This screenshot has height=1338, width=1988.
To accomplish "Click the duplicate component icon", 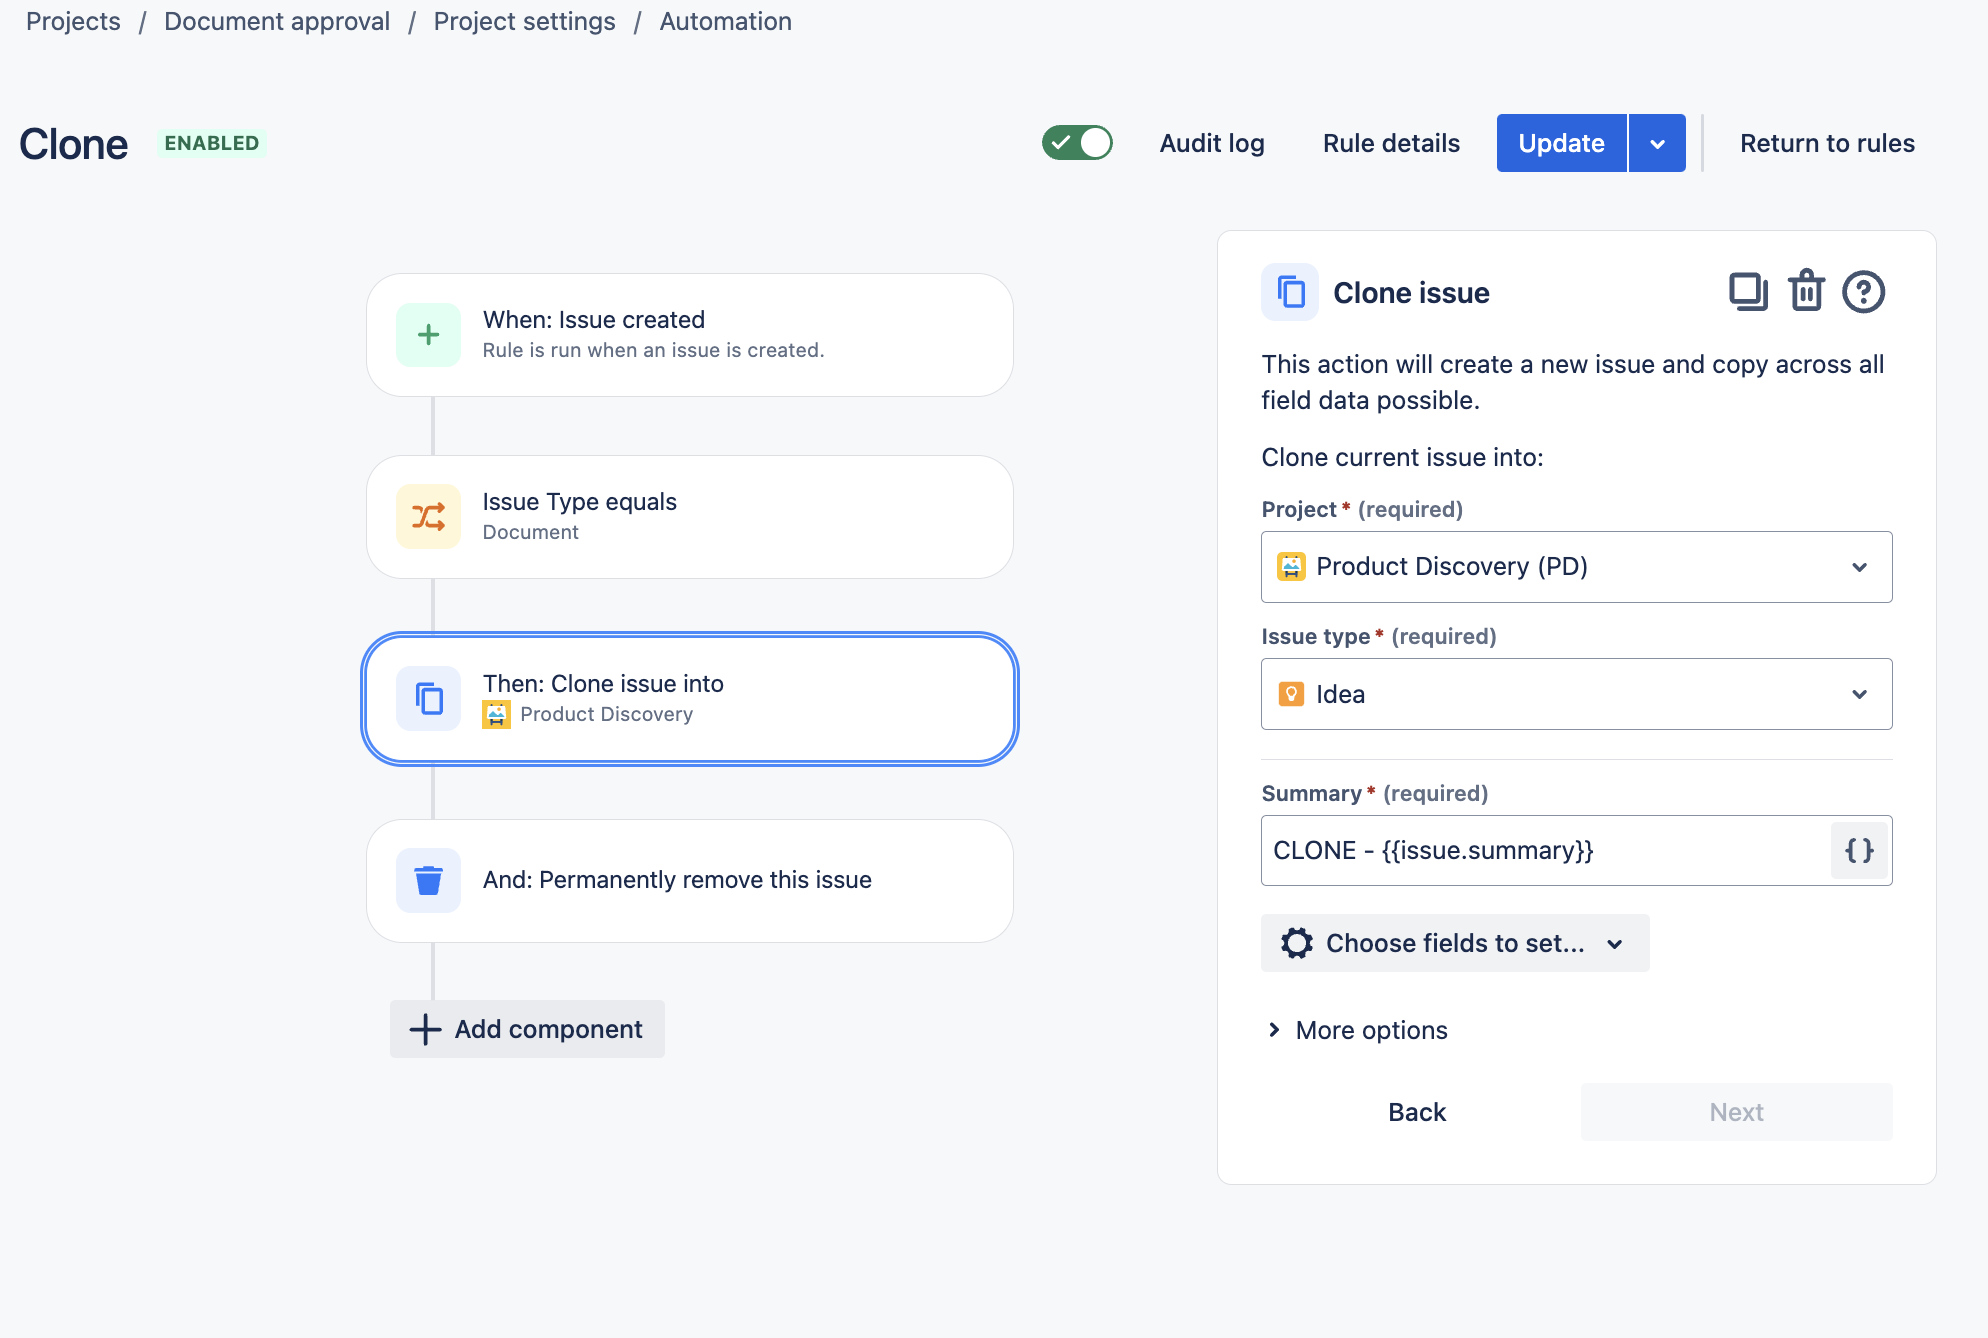I will (1748, 292).
